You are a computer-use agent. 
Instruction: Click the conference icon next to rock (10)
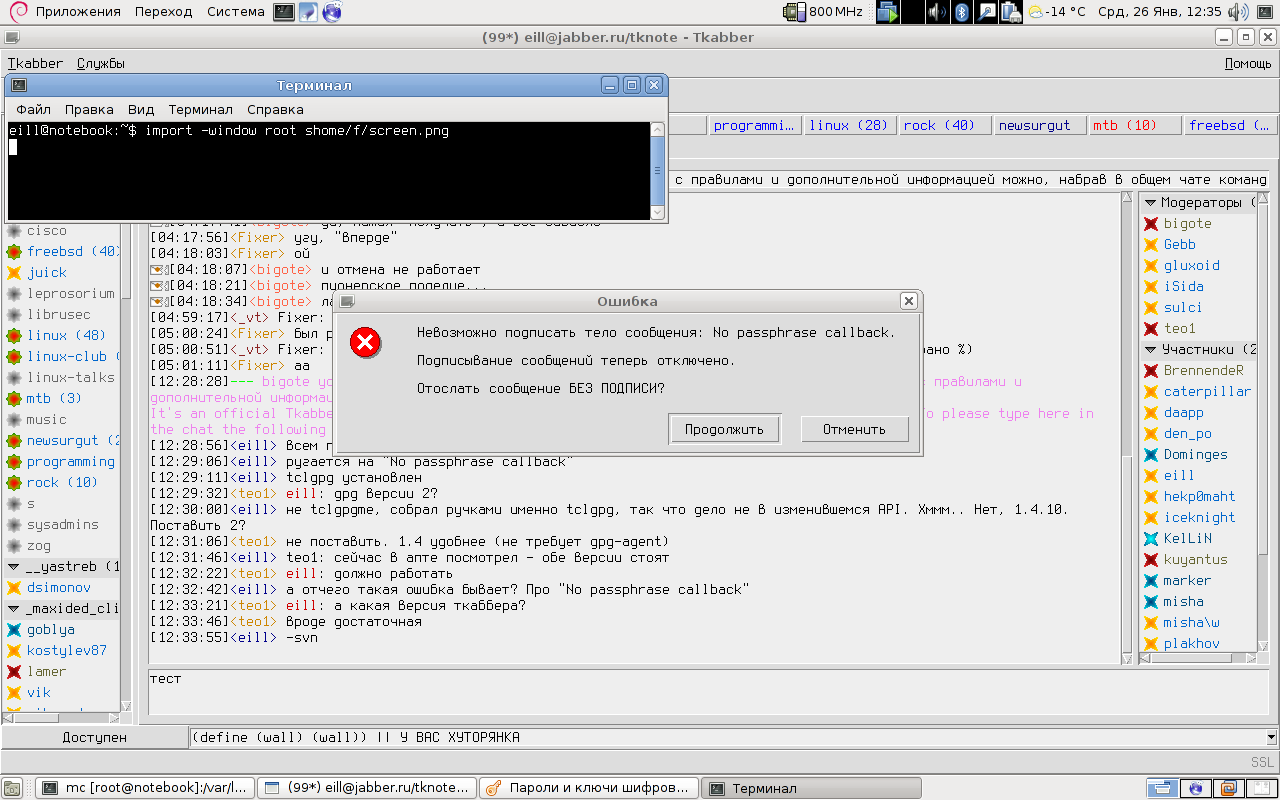point(14,483)
